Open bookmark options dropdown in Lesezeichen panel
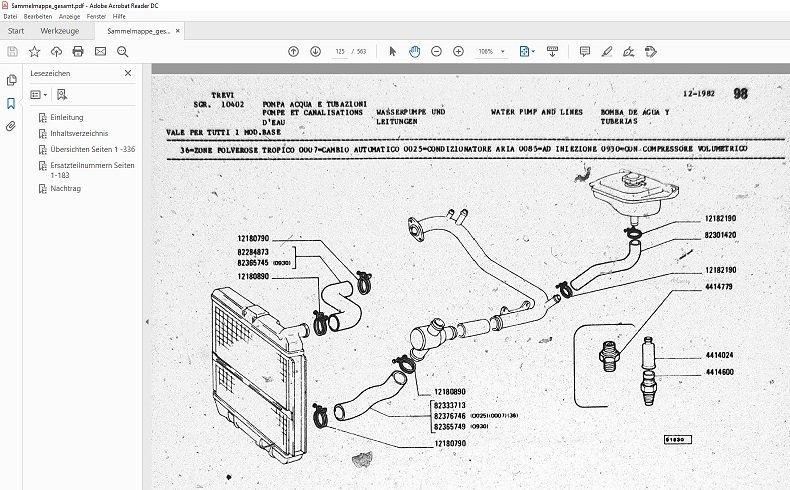The width and height of the screenshot is (790, 490). click(39, 94)
